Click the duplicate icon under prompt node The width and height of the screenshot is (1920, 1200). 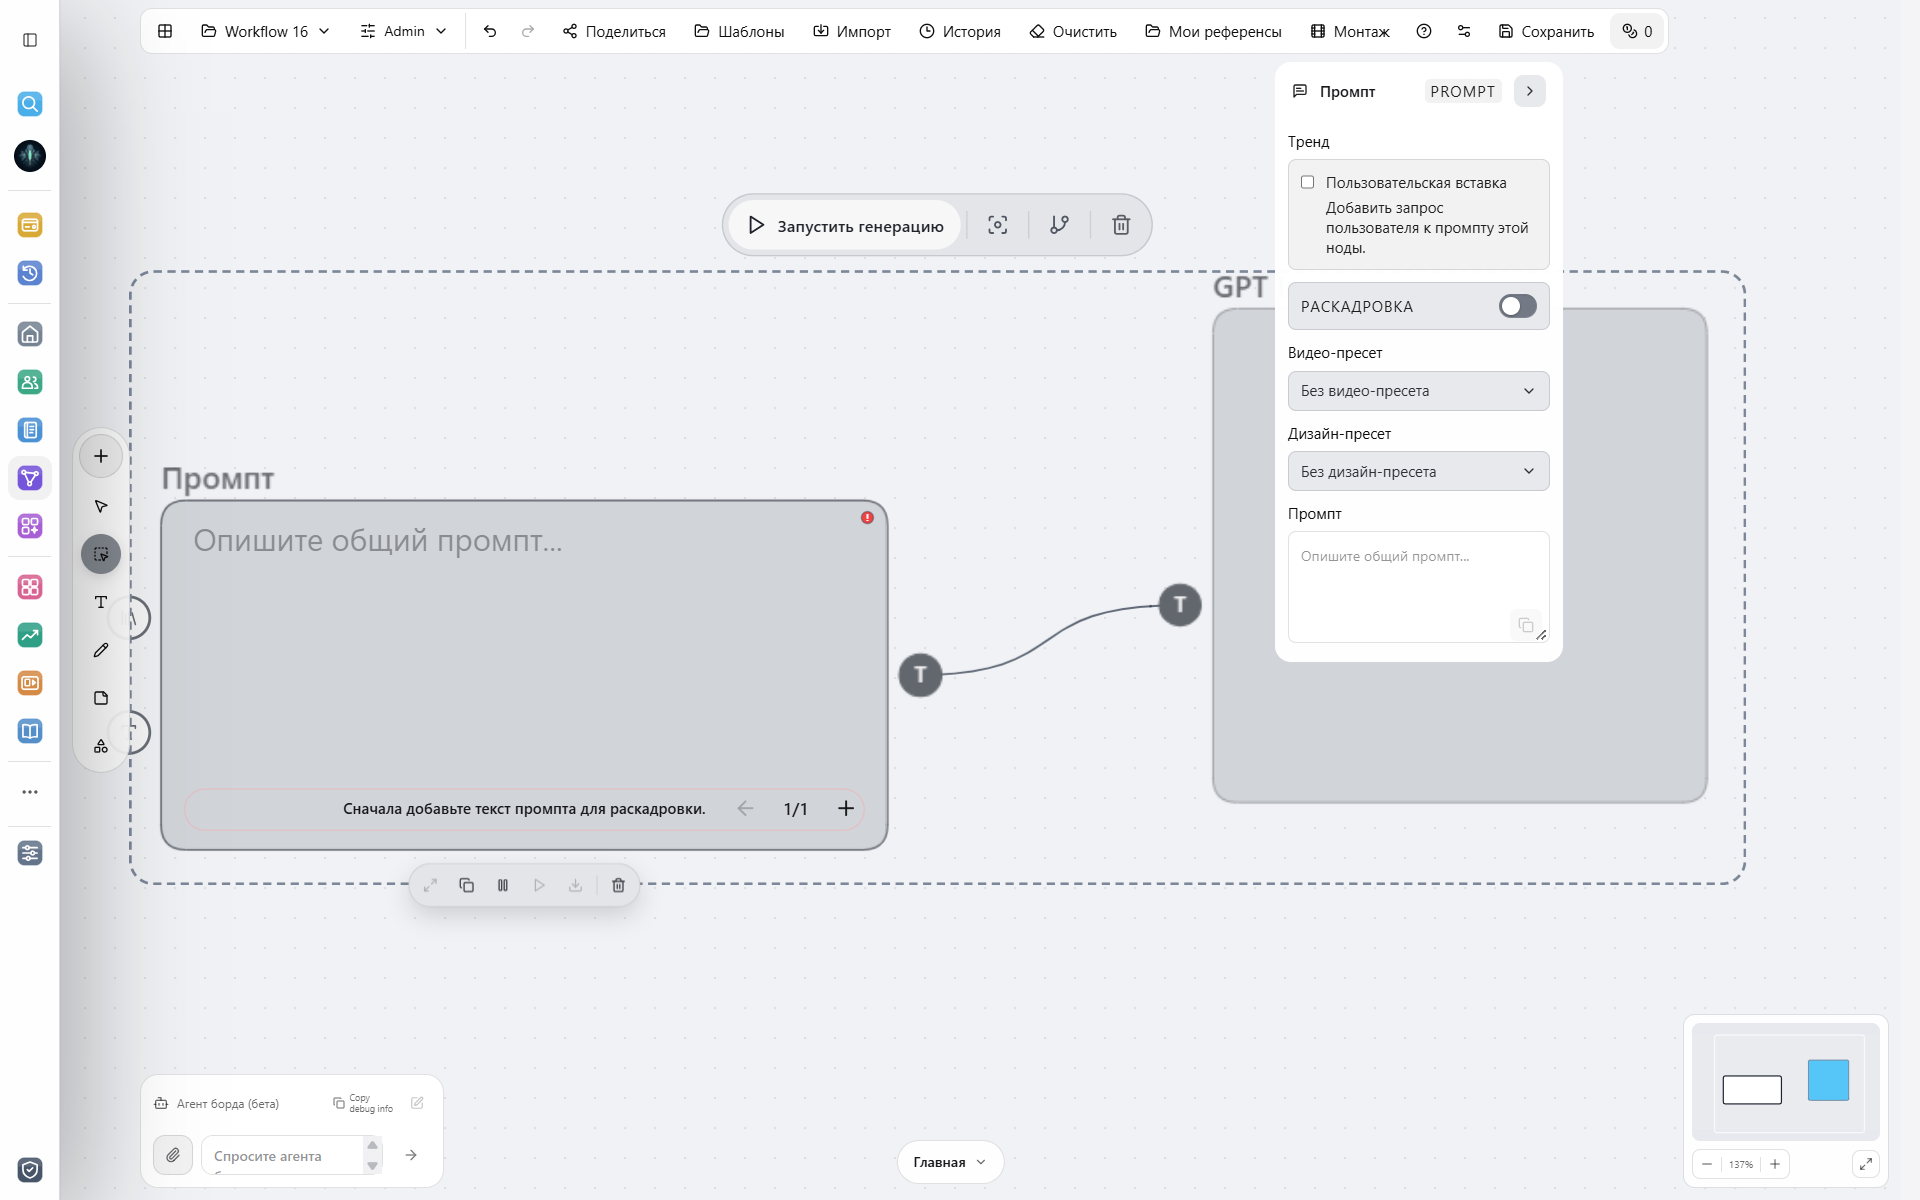tap(466, 885)
